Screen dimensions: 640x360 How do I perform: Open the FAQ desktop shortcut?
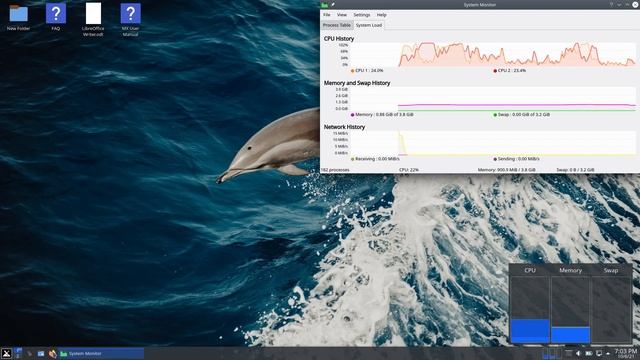click(56, 17)
